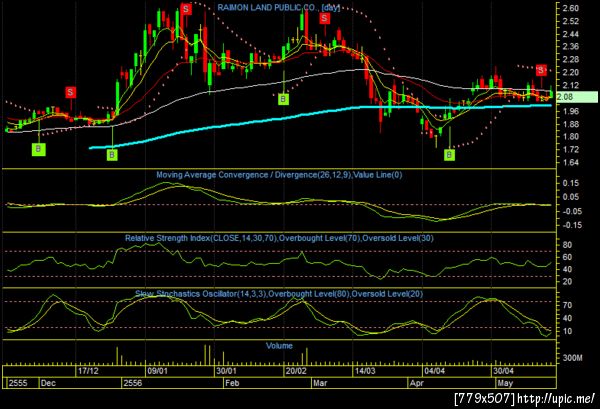The width and height of the screenshot is (600, 409).
Task: Click the Dec month label
Action: [x=48, y=383]
